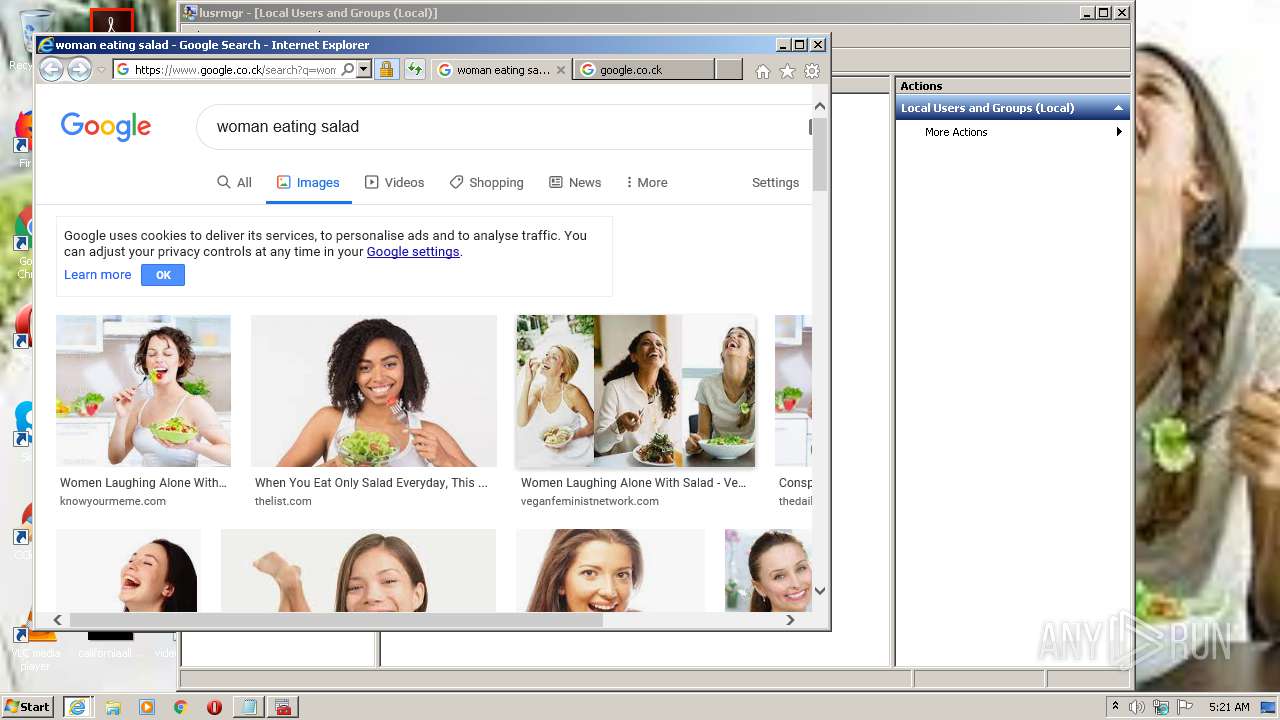Open the thelist.com salad image result
Image resolution: width=1280 pixels, height=720 pixels.
(374, 391)
